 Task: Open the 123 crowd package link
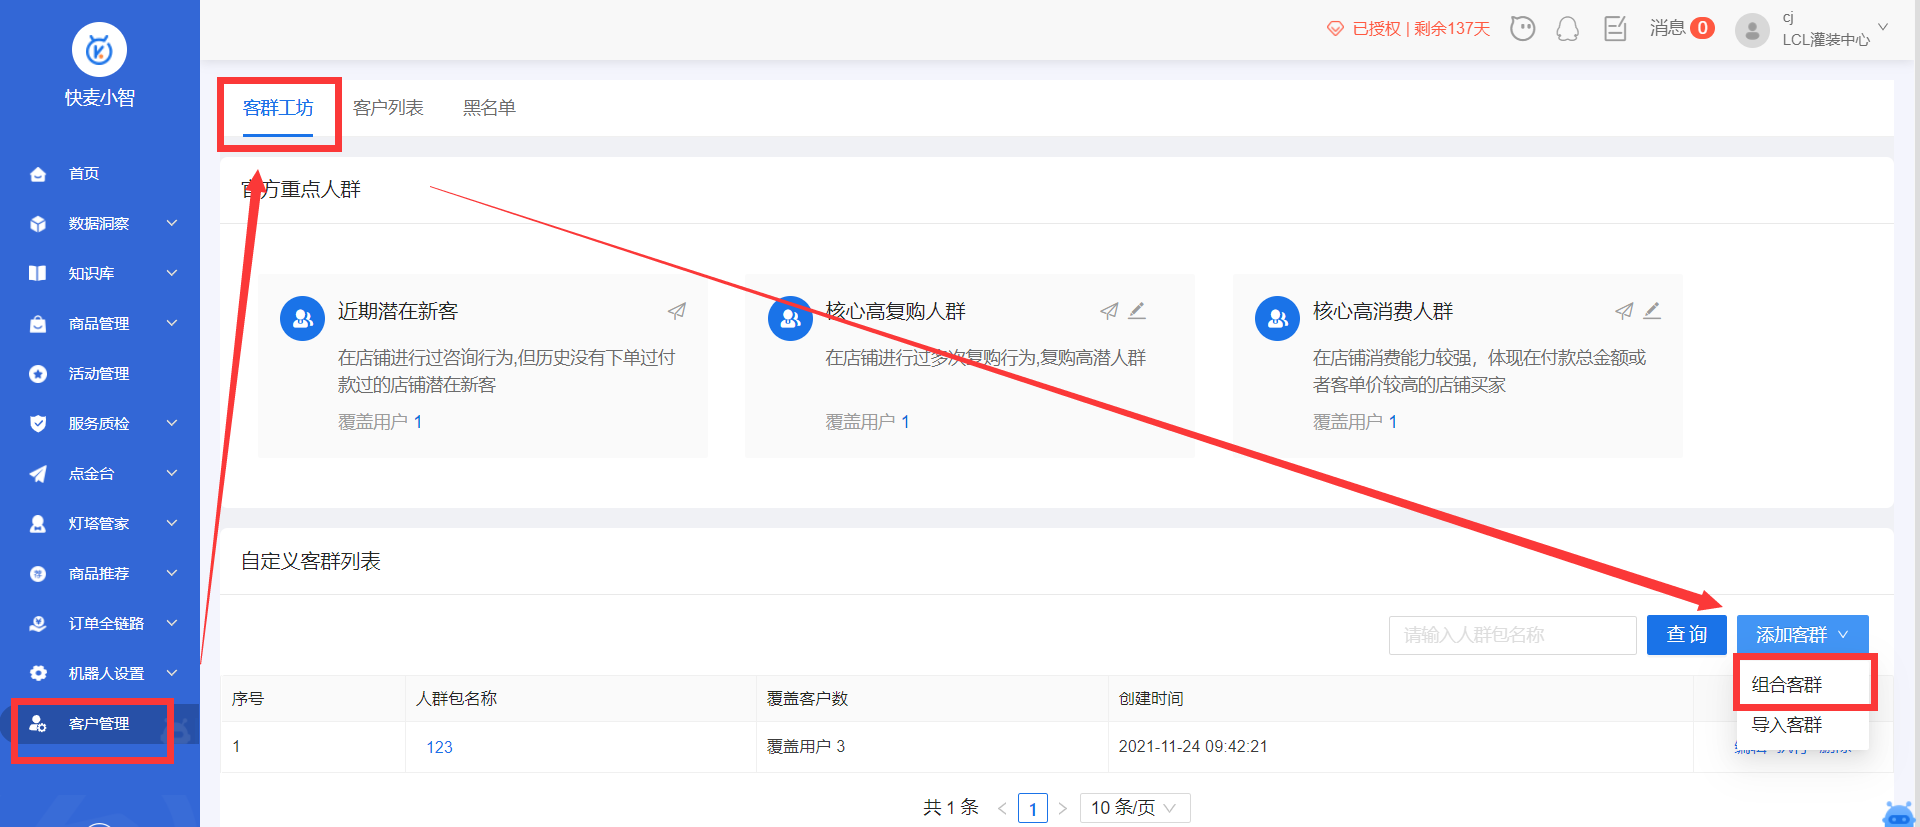click(439, 747)
